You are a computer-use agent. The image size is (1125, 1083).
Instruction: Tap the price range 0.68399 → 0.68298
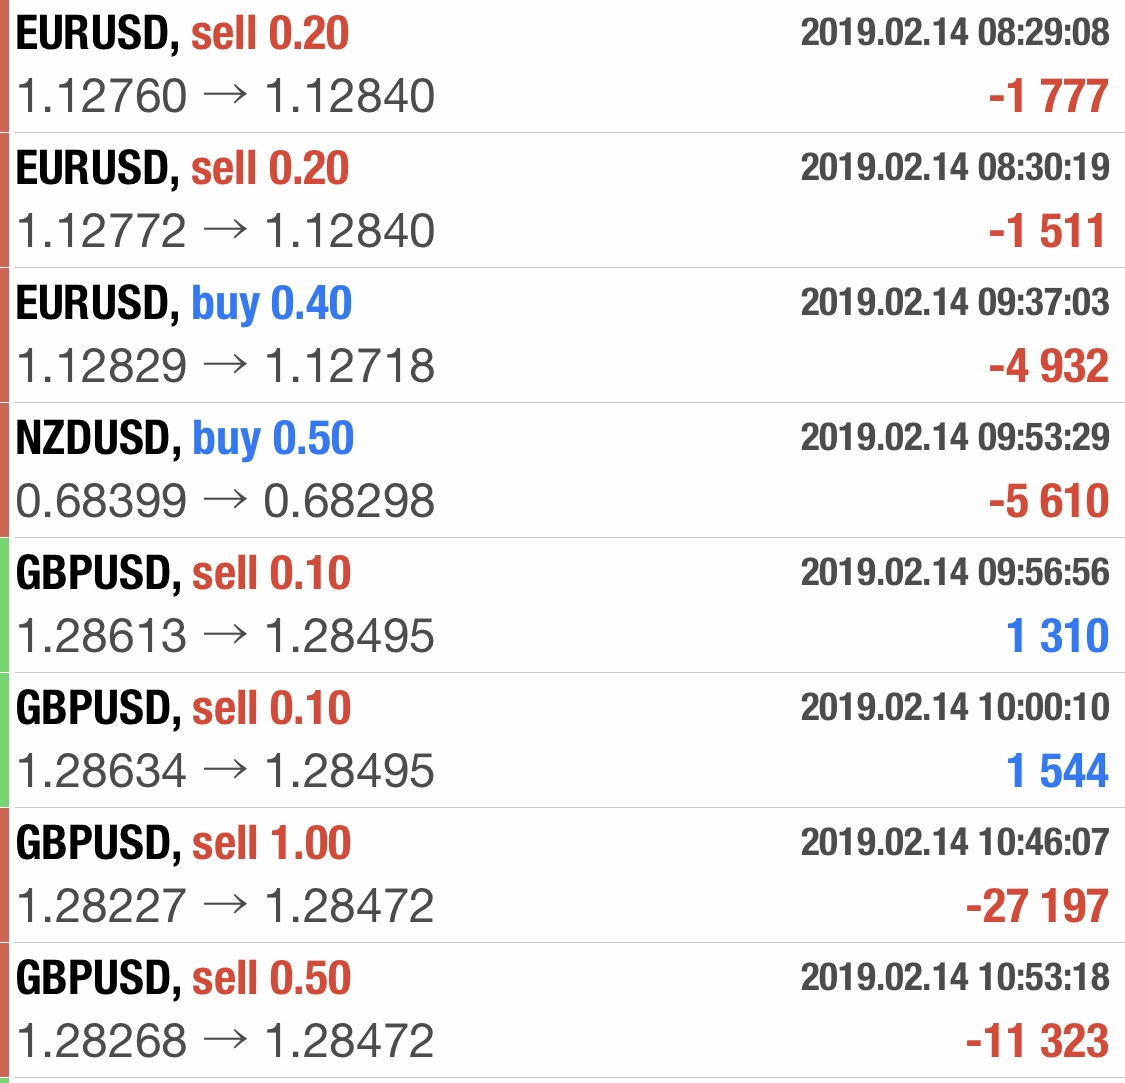tap(226, 502)
